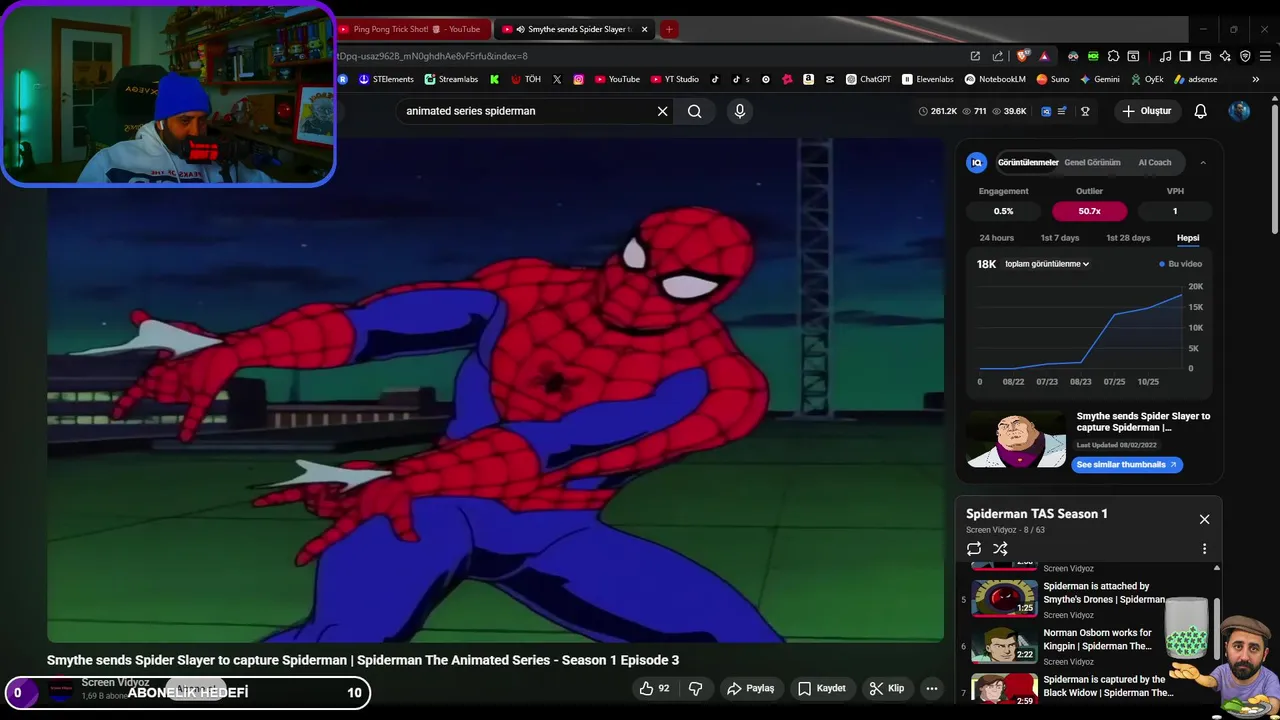
Task: Open the Suno bookmark
Action: (1053, 79)
